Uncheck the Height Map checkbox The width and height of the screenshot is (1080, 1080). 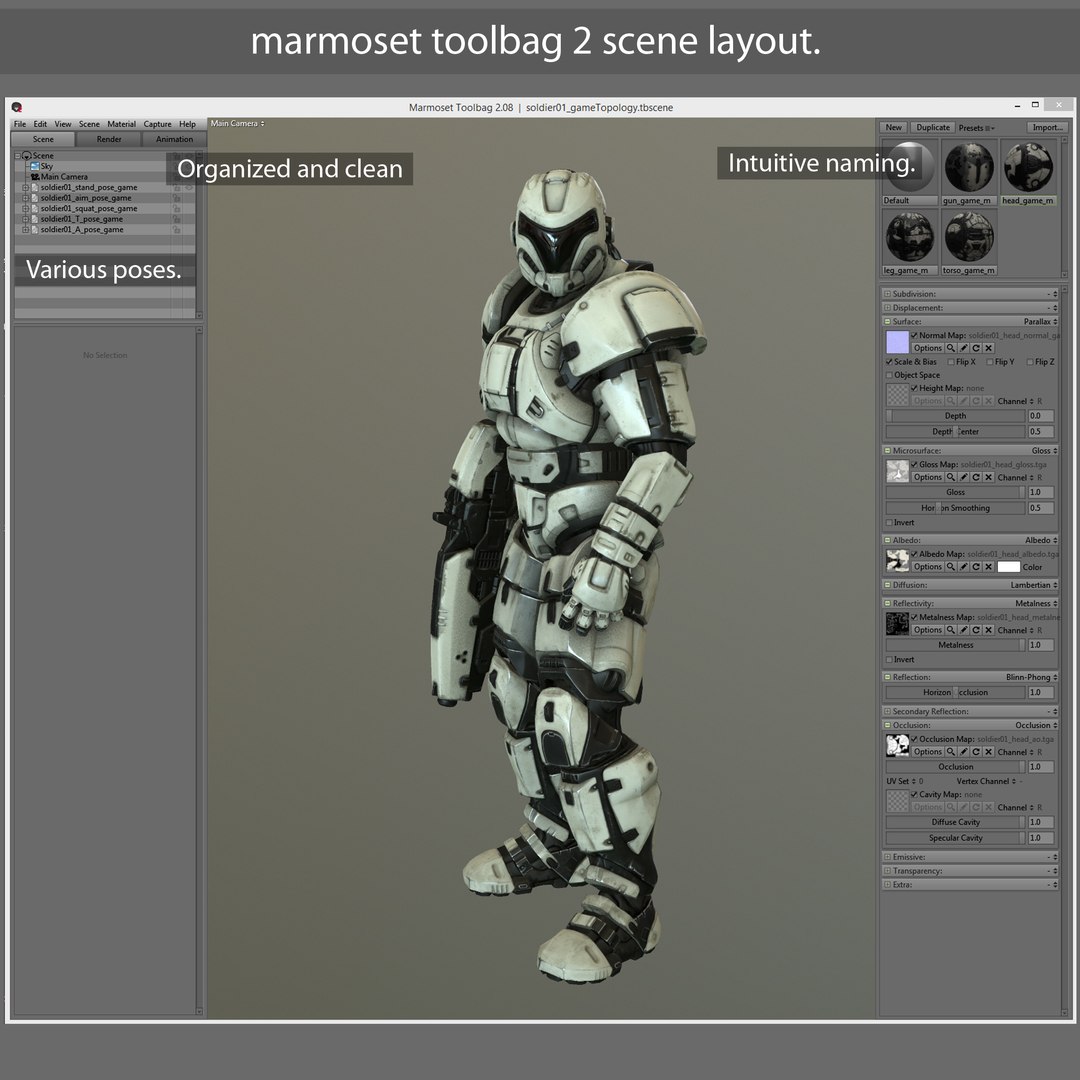915,388
